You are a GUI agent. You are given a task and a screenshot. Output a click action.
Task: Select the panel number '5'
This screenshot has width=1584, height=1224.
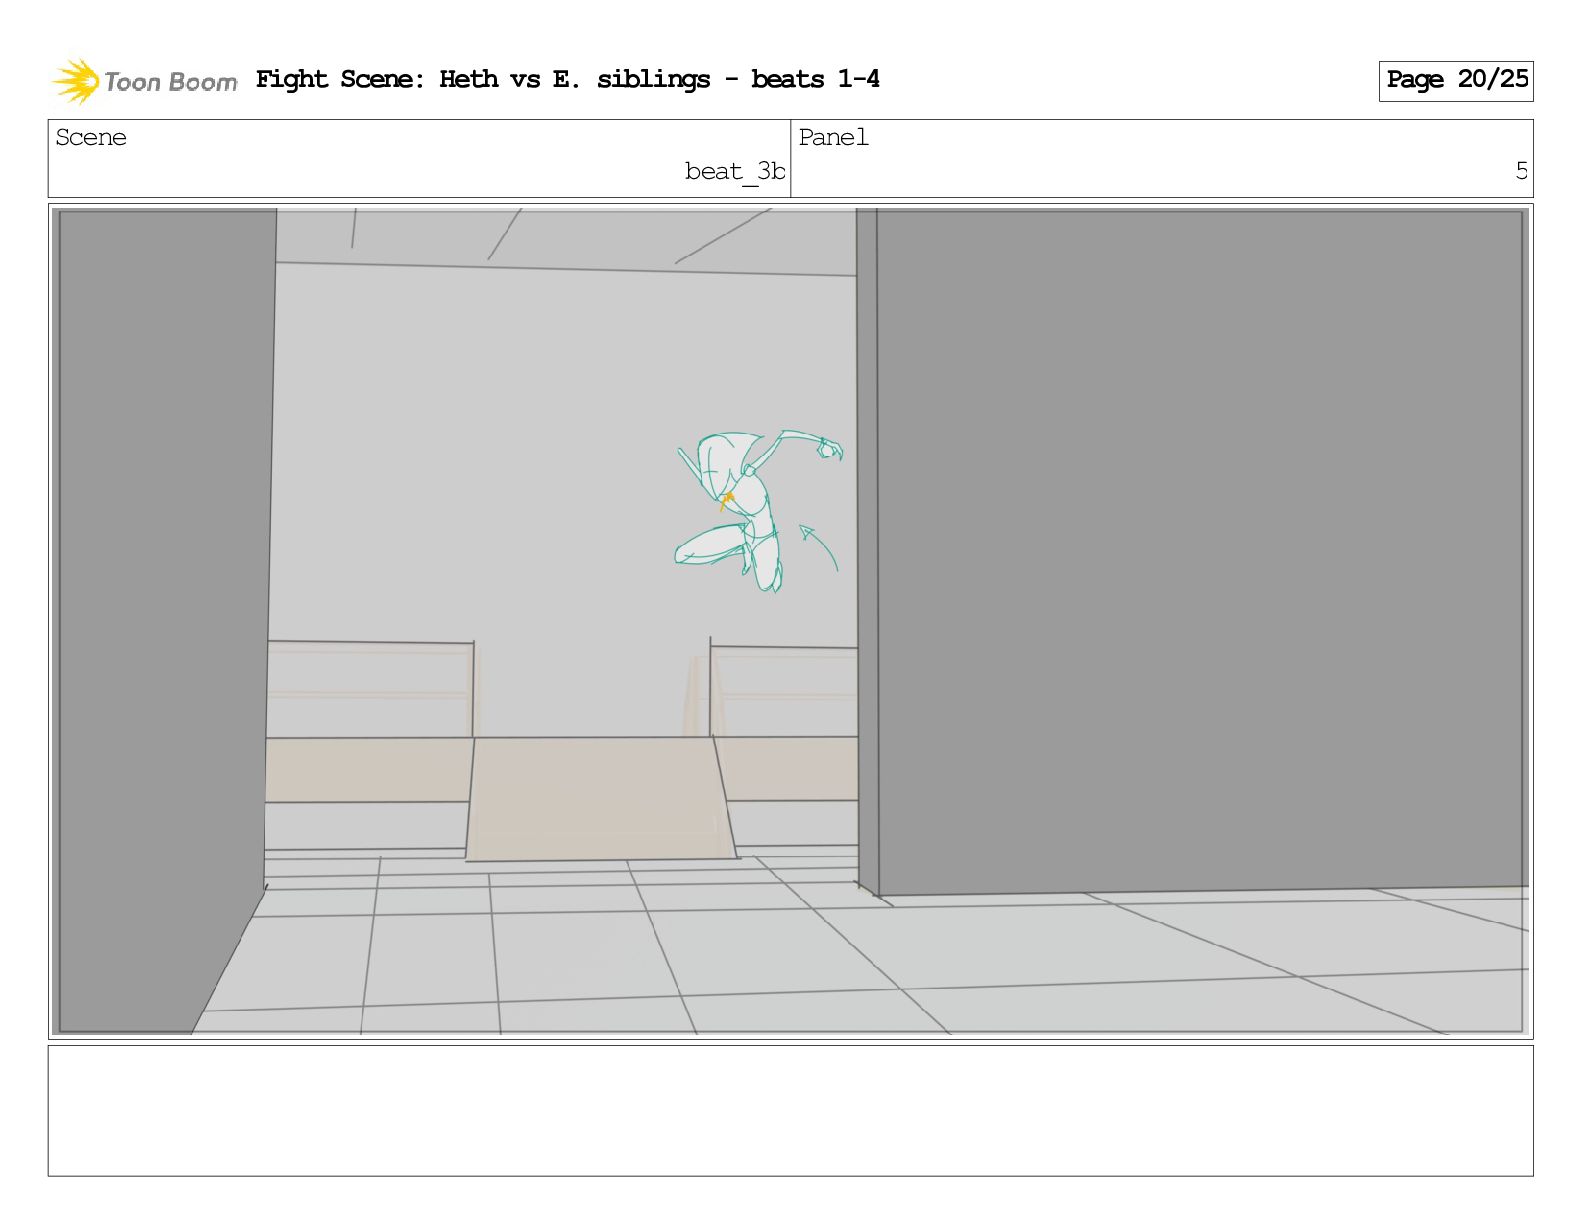tap(1521, 171)
